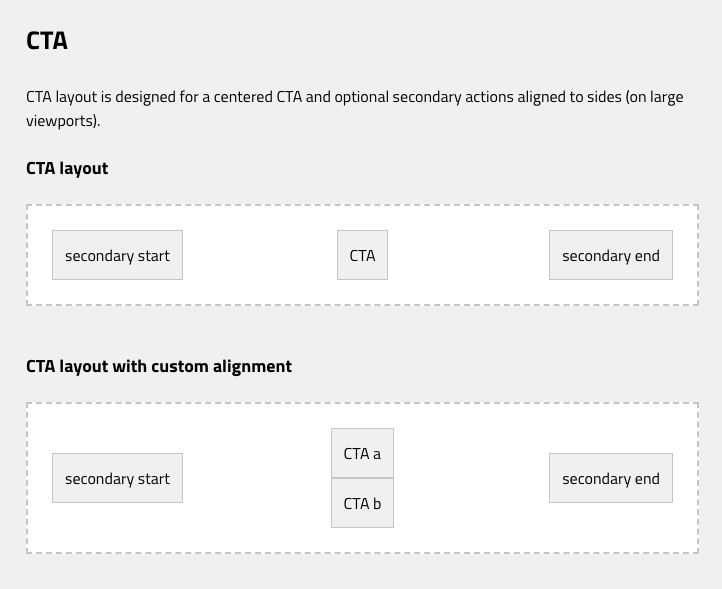The image size is (722, 589).
Task: Click empty space between first secondary start and CTA
Action: pos(260,255)
